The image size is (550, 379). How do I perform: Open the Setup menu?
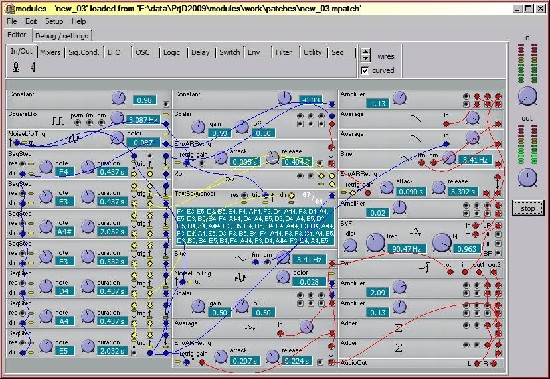tap(54, 21)
